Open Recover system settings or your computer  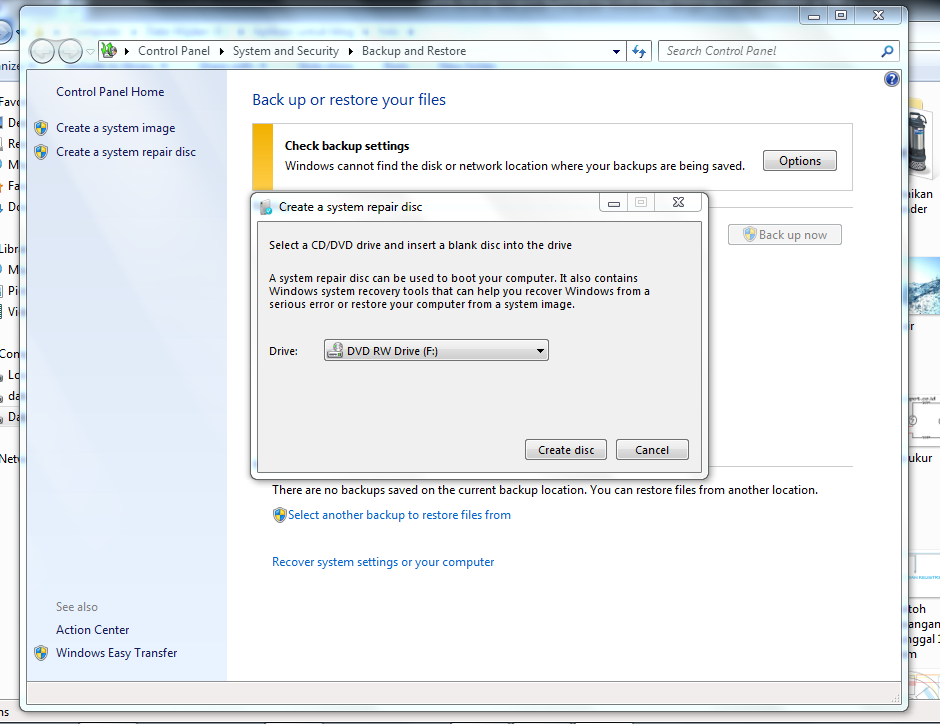coord(383,561)
